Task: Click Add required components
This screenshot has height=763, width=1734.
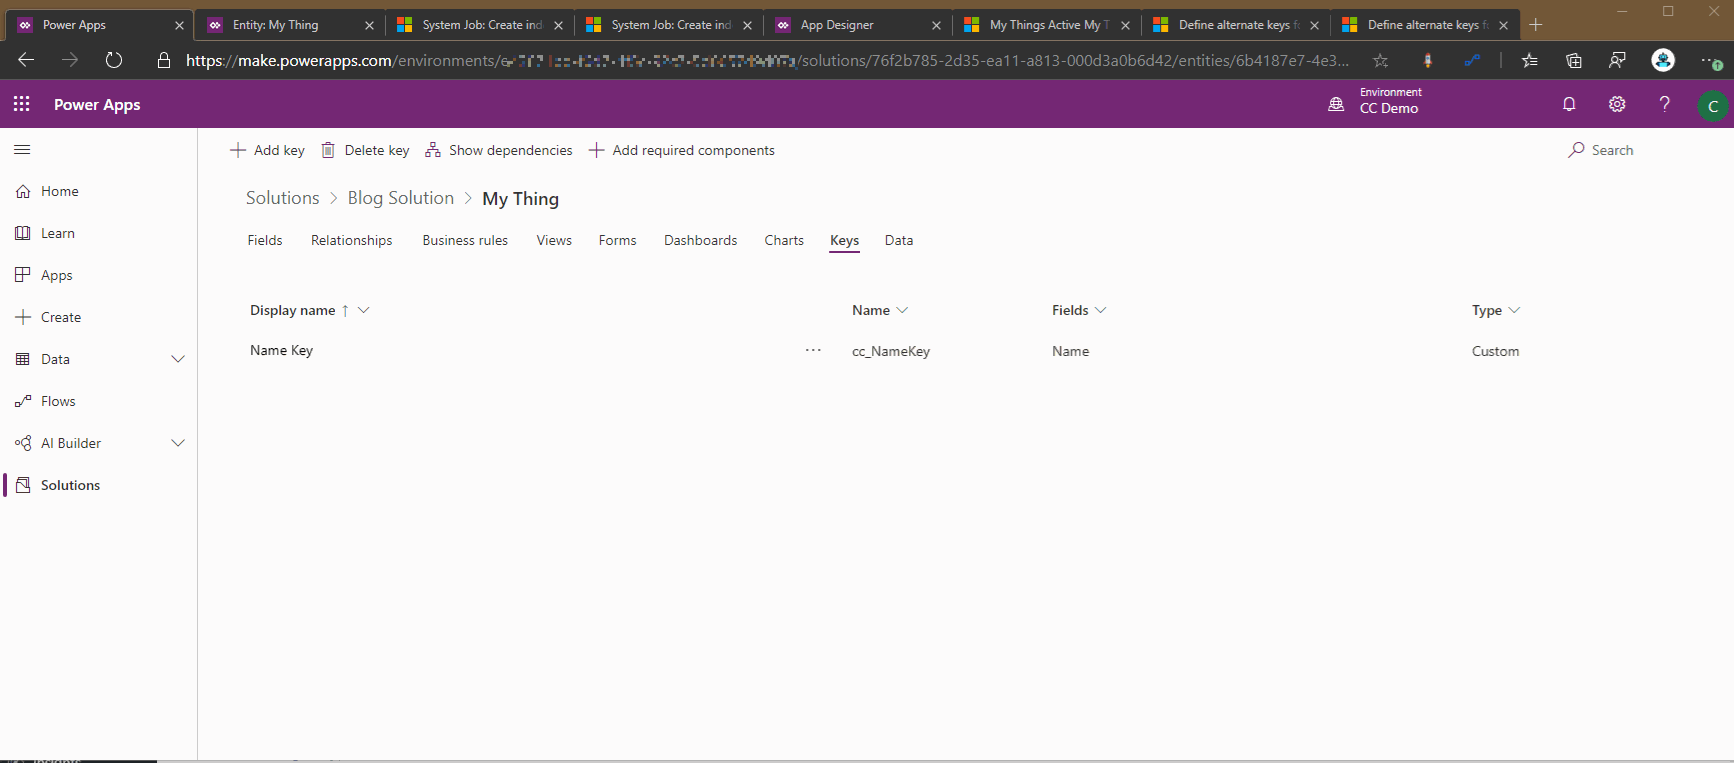Action: click(682, 150)
